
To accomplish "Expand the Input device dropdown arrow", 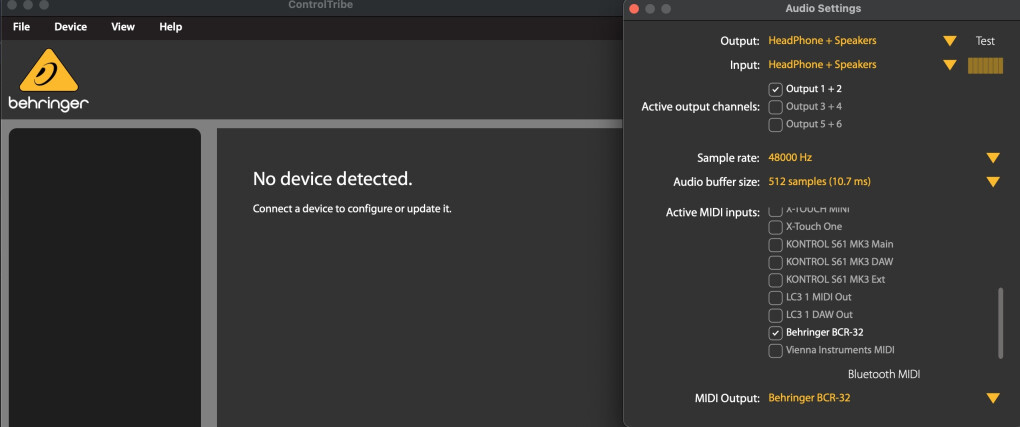I will [x=950, y=65].
